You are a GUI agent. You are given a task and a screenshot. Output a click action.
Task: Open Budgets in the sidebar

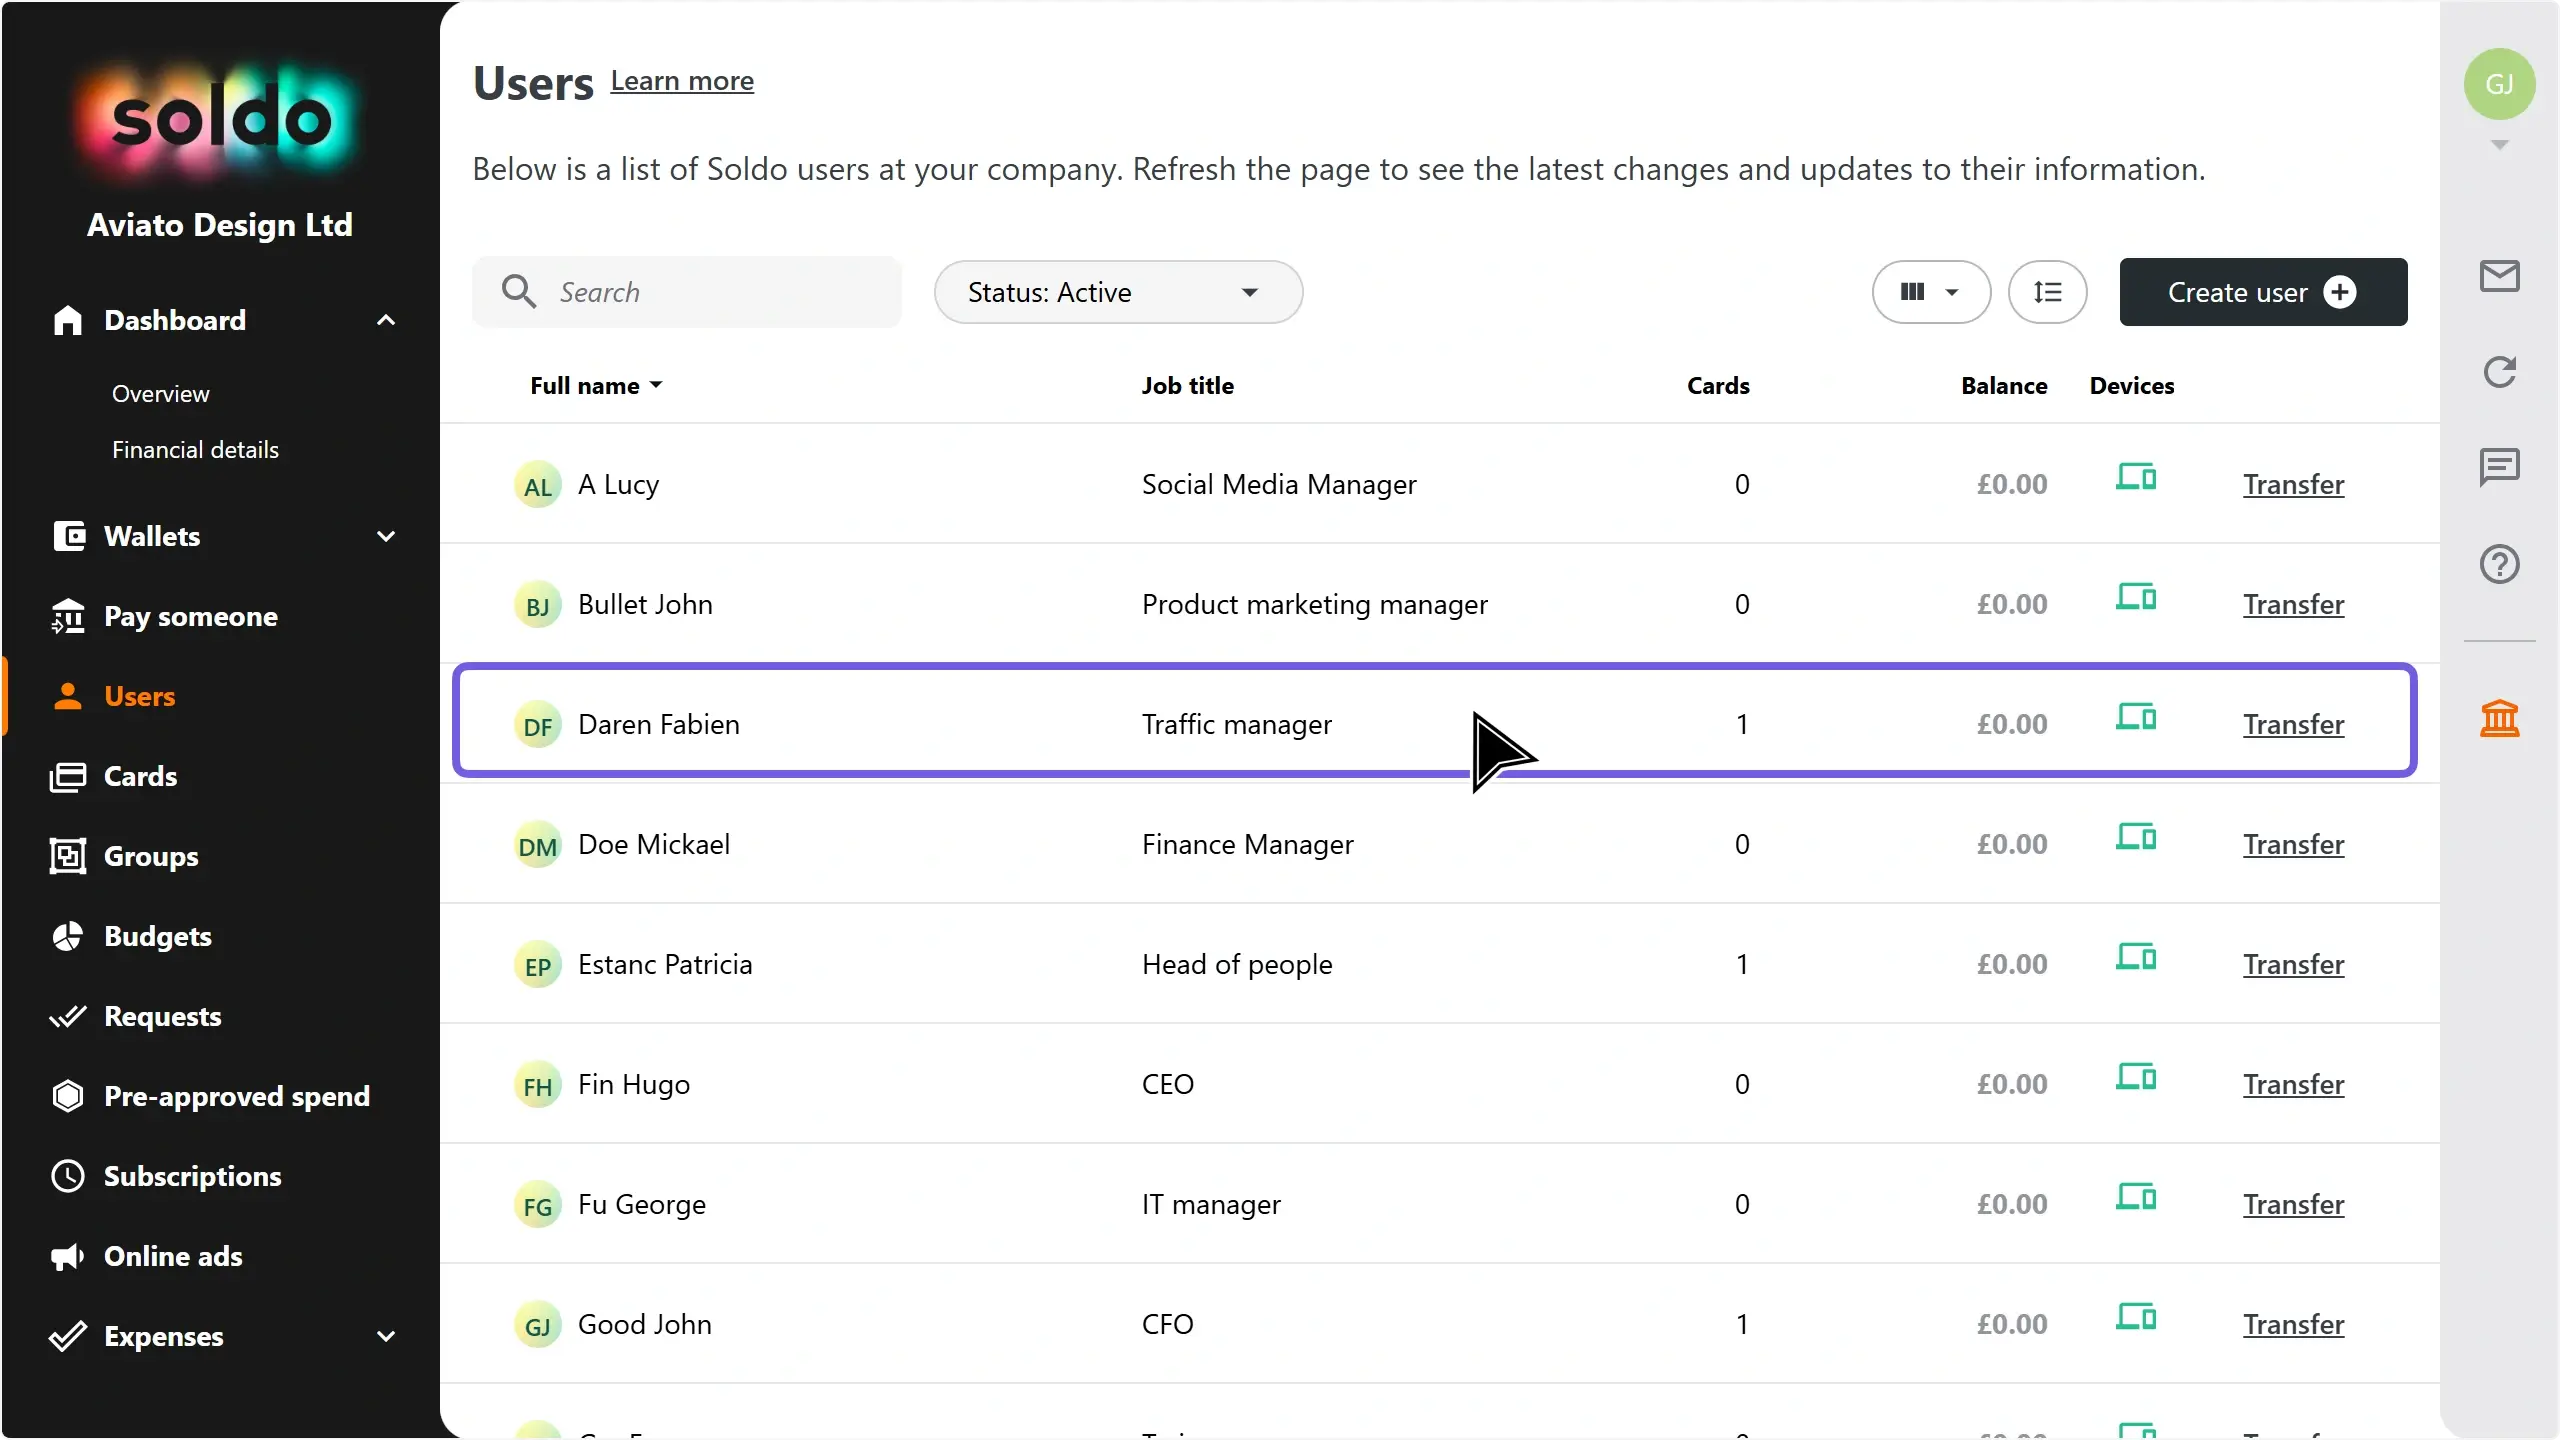[x=157, y=936]
